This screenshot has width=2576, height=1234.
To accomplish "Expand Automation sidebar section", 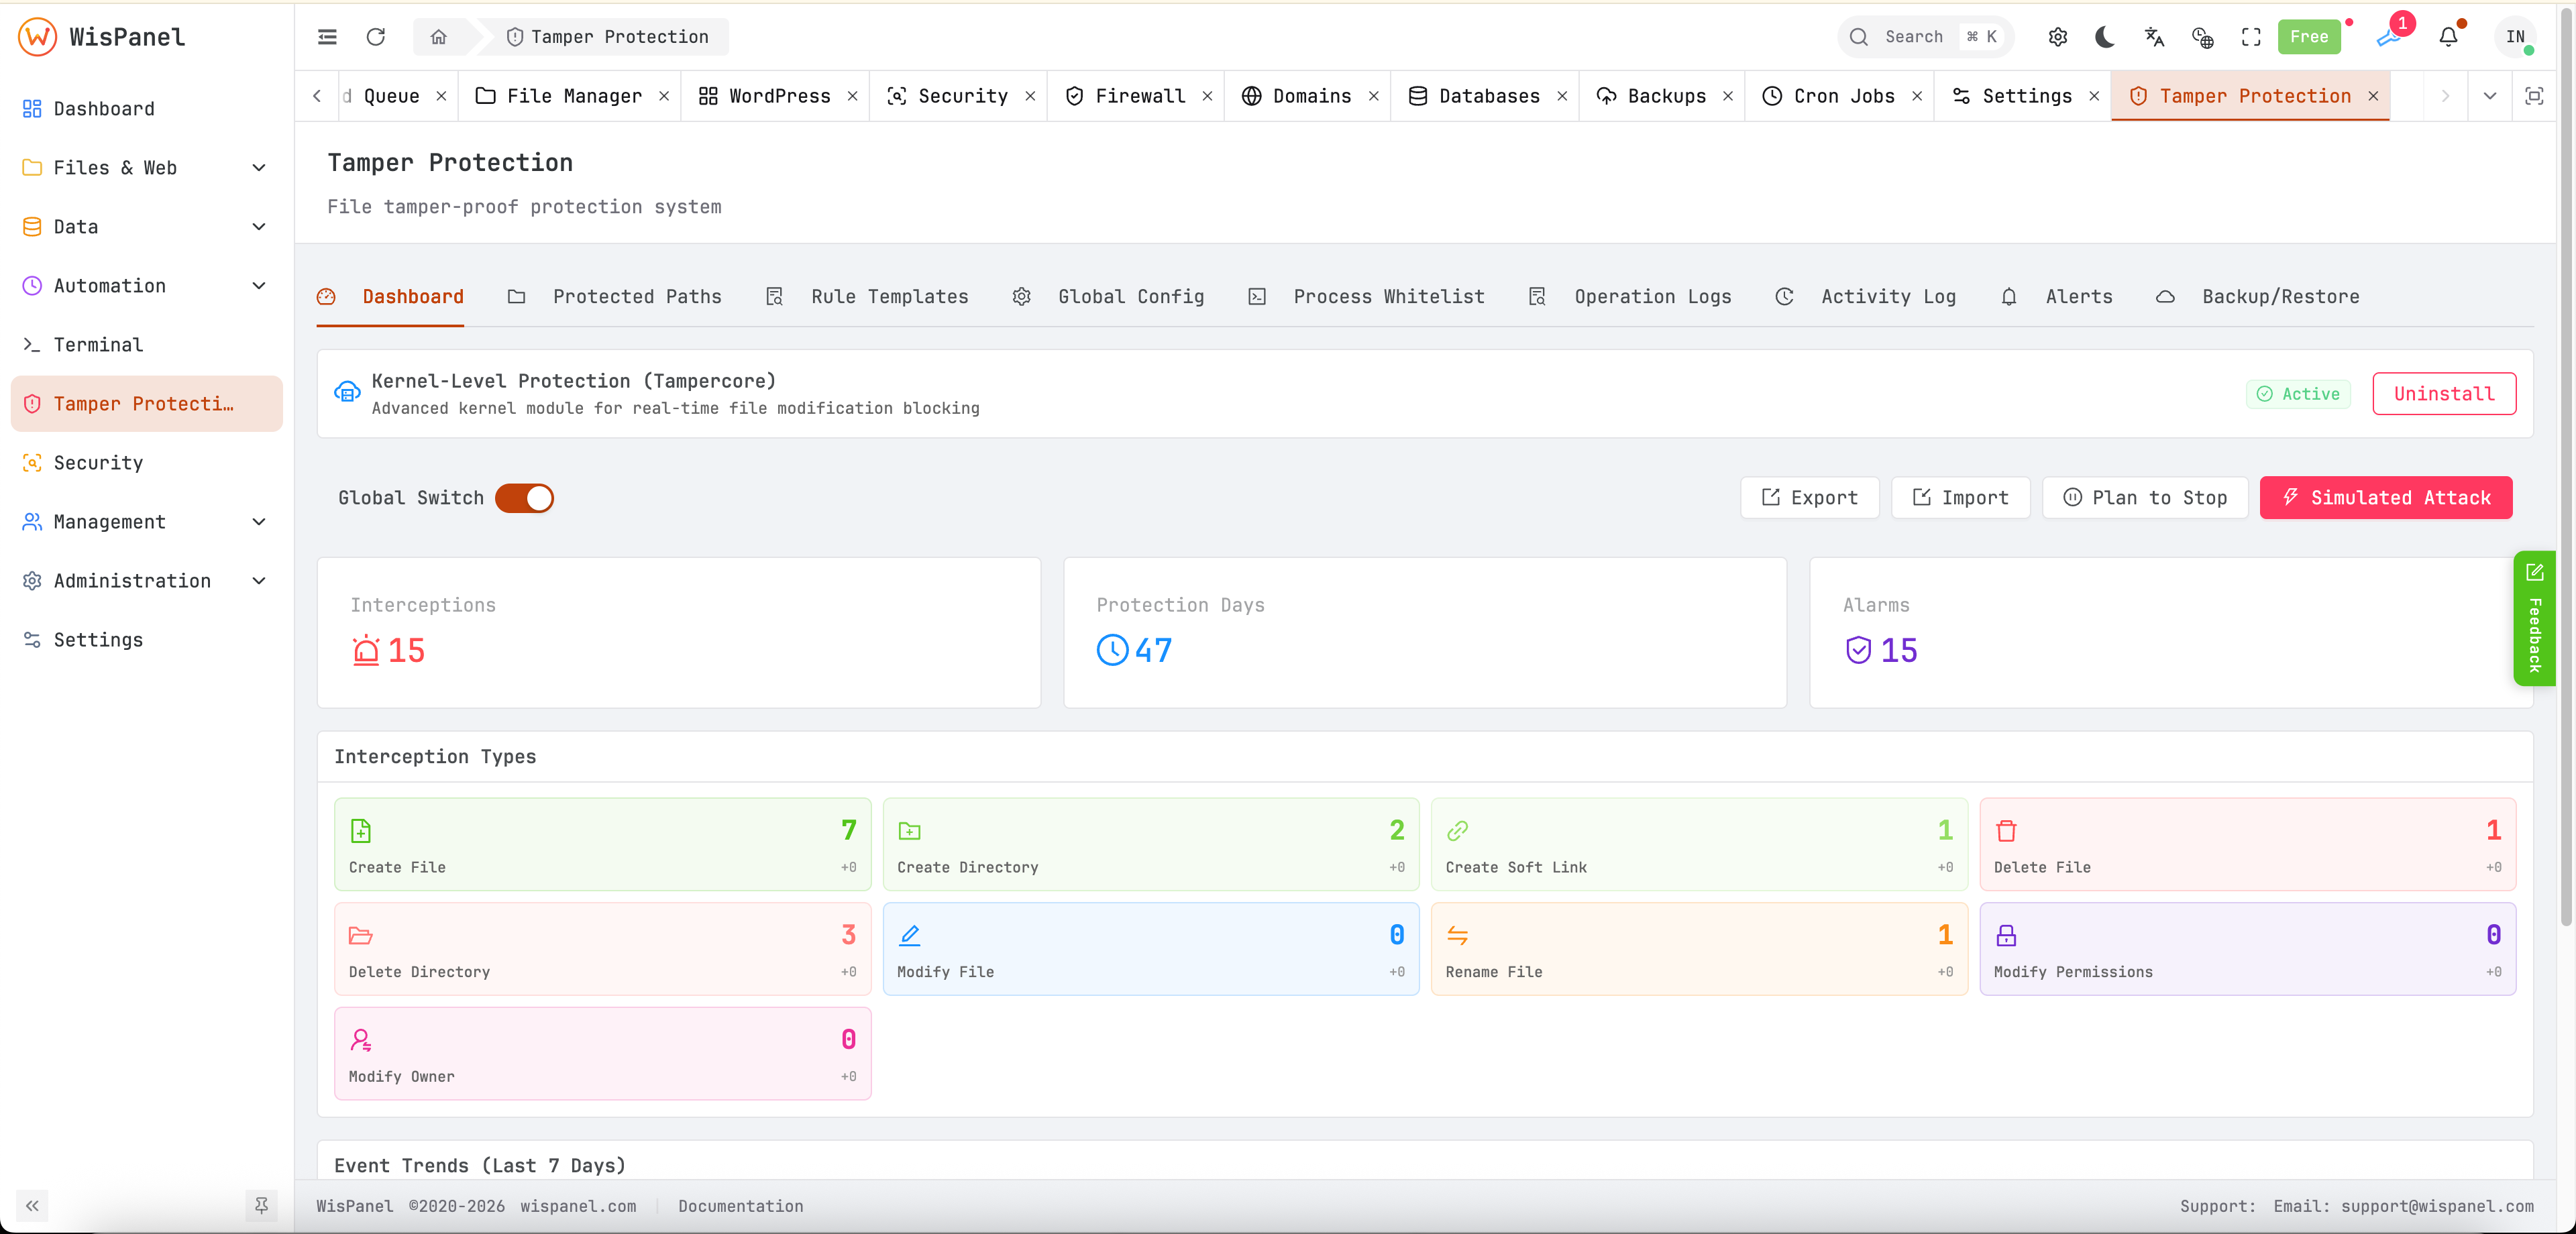I will 146,286.
